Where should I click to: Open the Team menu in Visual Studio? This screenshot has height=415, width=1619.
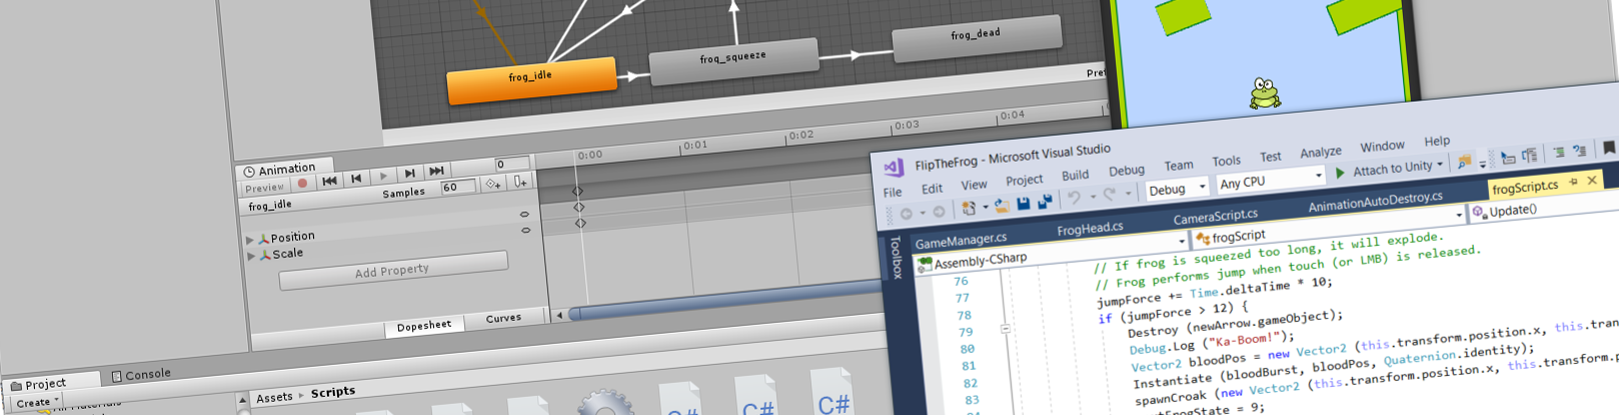pos(1178,165)
